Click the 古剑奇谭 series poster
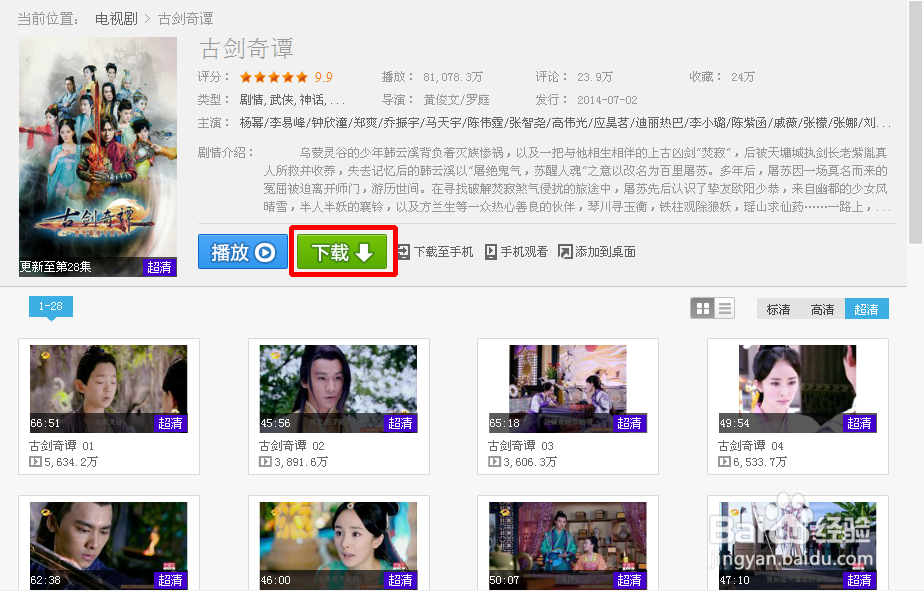 coord(98,157)
